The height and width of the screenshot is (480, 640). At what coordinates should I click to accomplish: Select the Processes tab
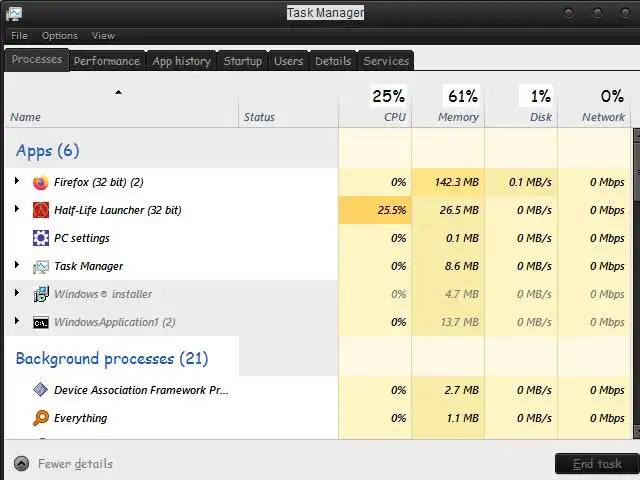pyautogui.click(x=37, y=60)
